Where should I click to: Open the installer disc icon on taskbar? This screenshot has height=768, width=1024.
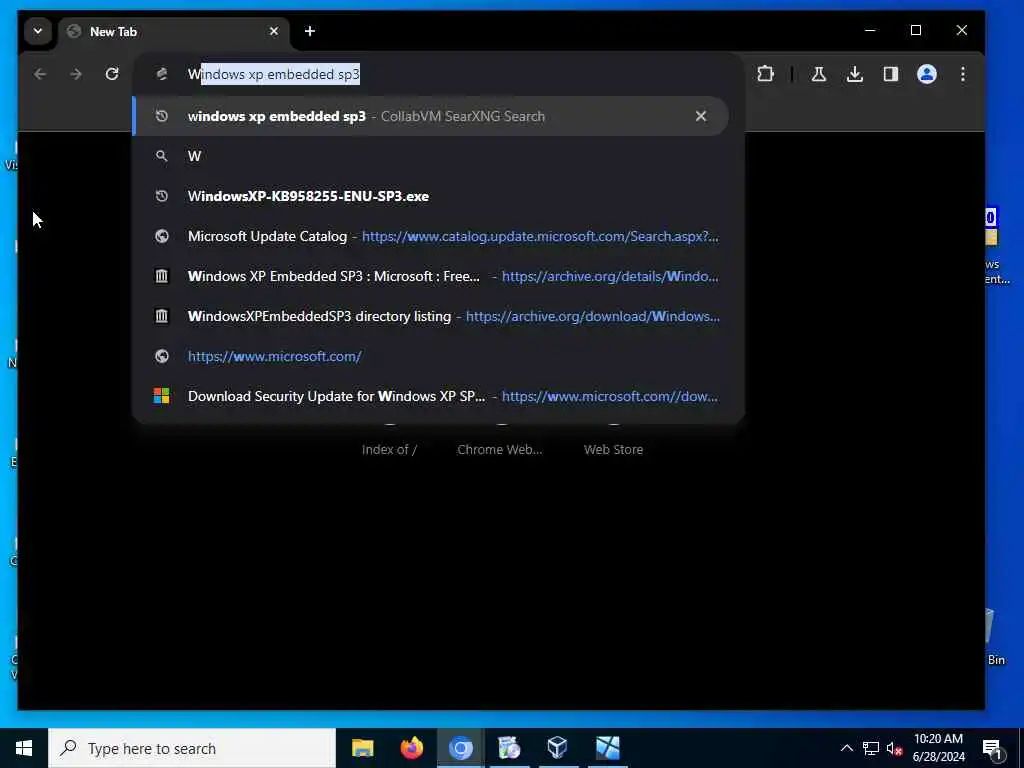(509, 748)
